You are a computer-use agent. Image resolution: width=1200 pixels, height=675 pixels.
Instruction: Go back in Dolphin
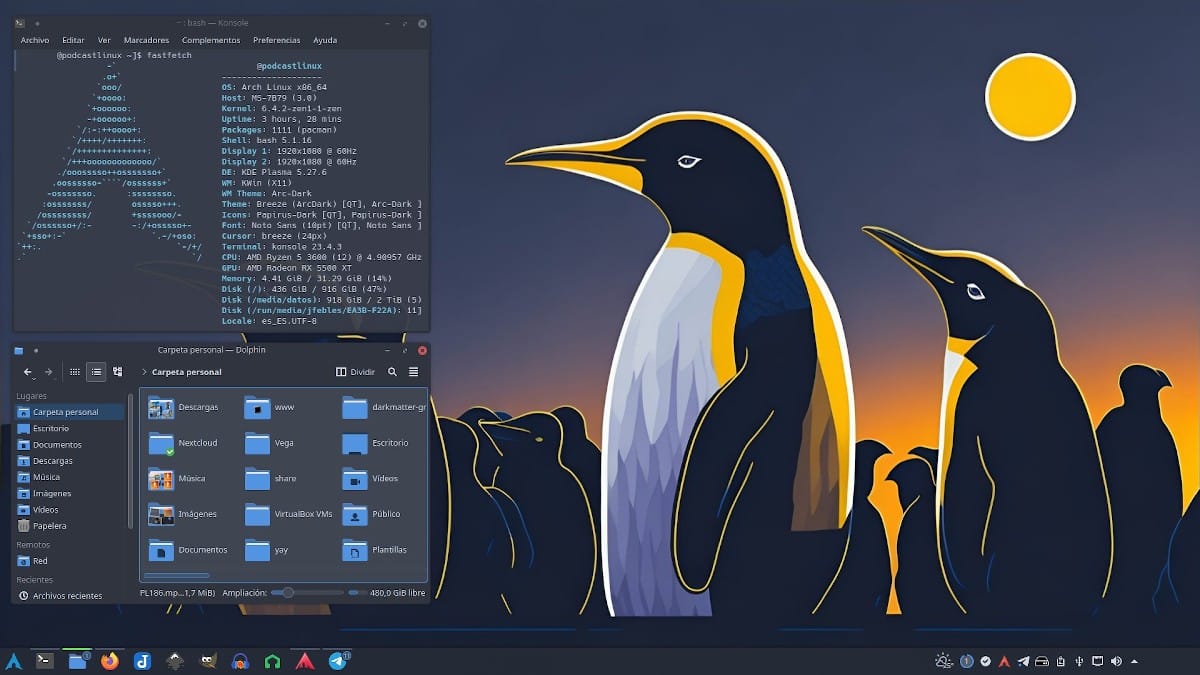tap(28, 372)
